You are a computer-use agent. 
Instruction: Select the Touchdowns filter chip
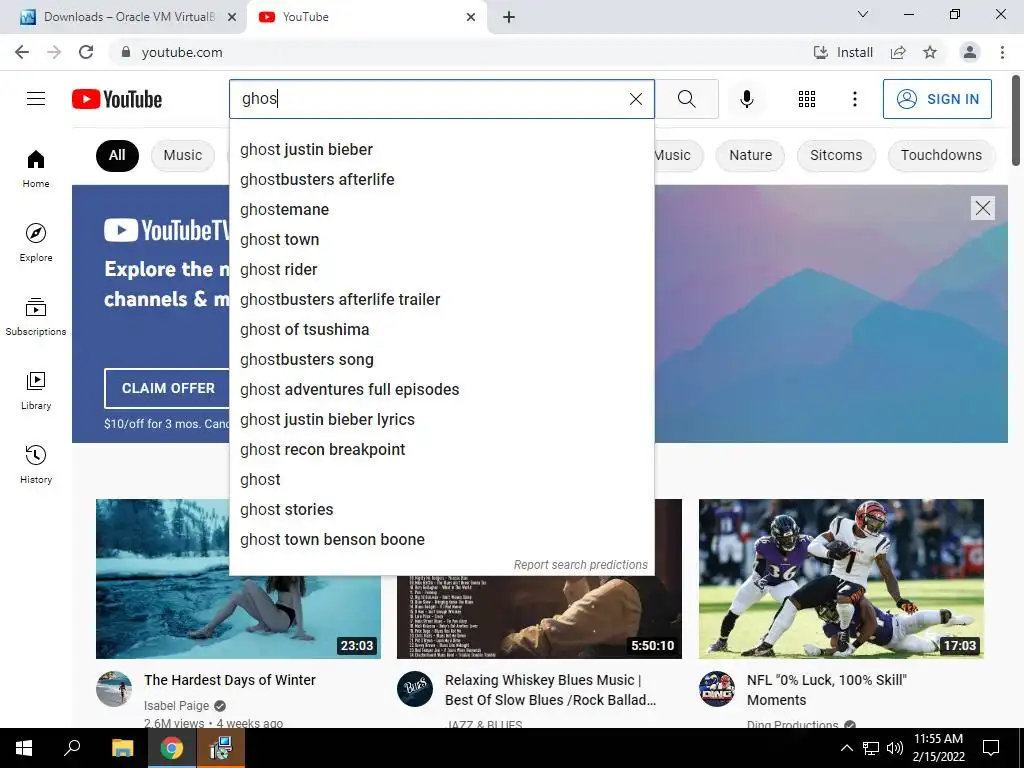(941, 155)
